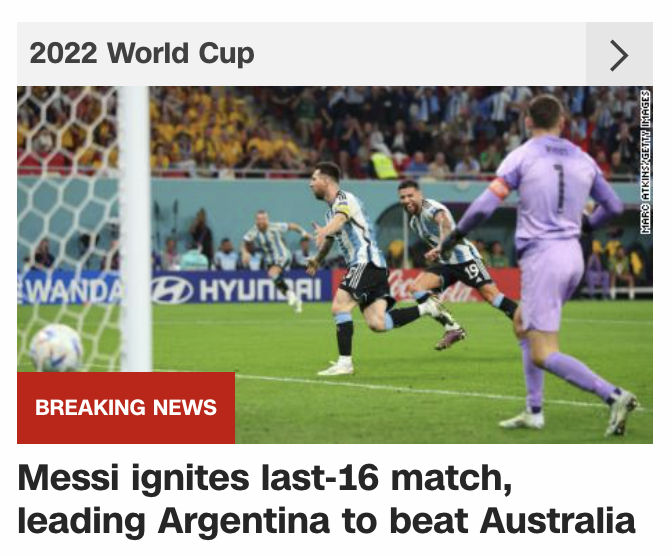Open the 2022 World Cup section title

pos(142,53)
